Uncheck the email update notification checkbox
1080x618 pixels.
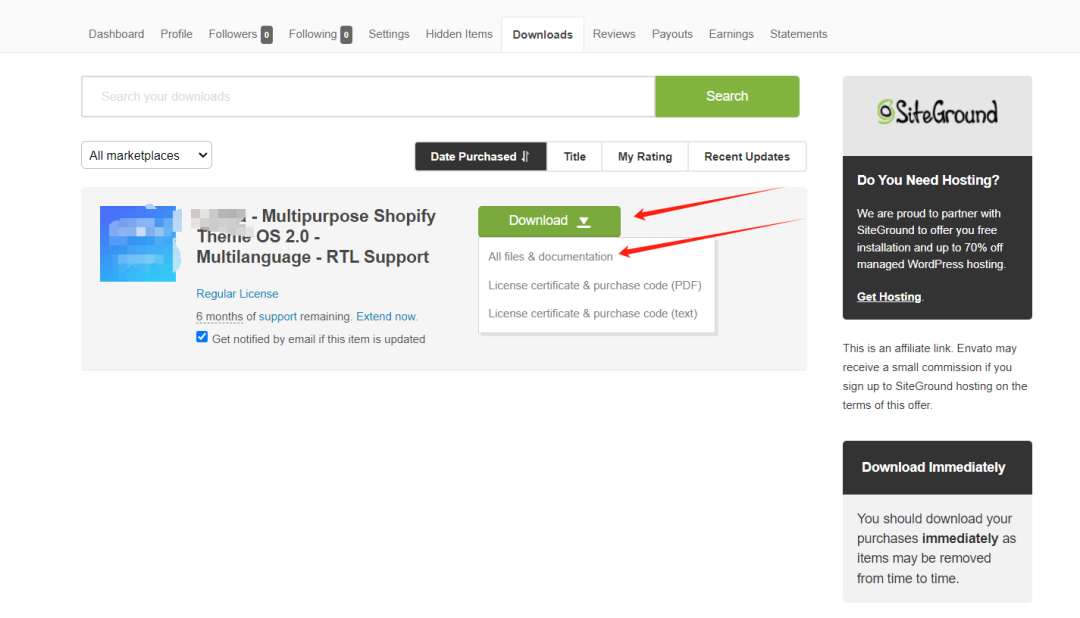coord(203,338)
